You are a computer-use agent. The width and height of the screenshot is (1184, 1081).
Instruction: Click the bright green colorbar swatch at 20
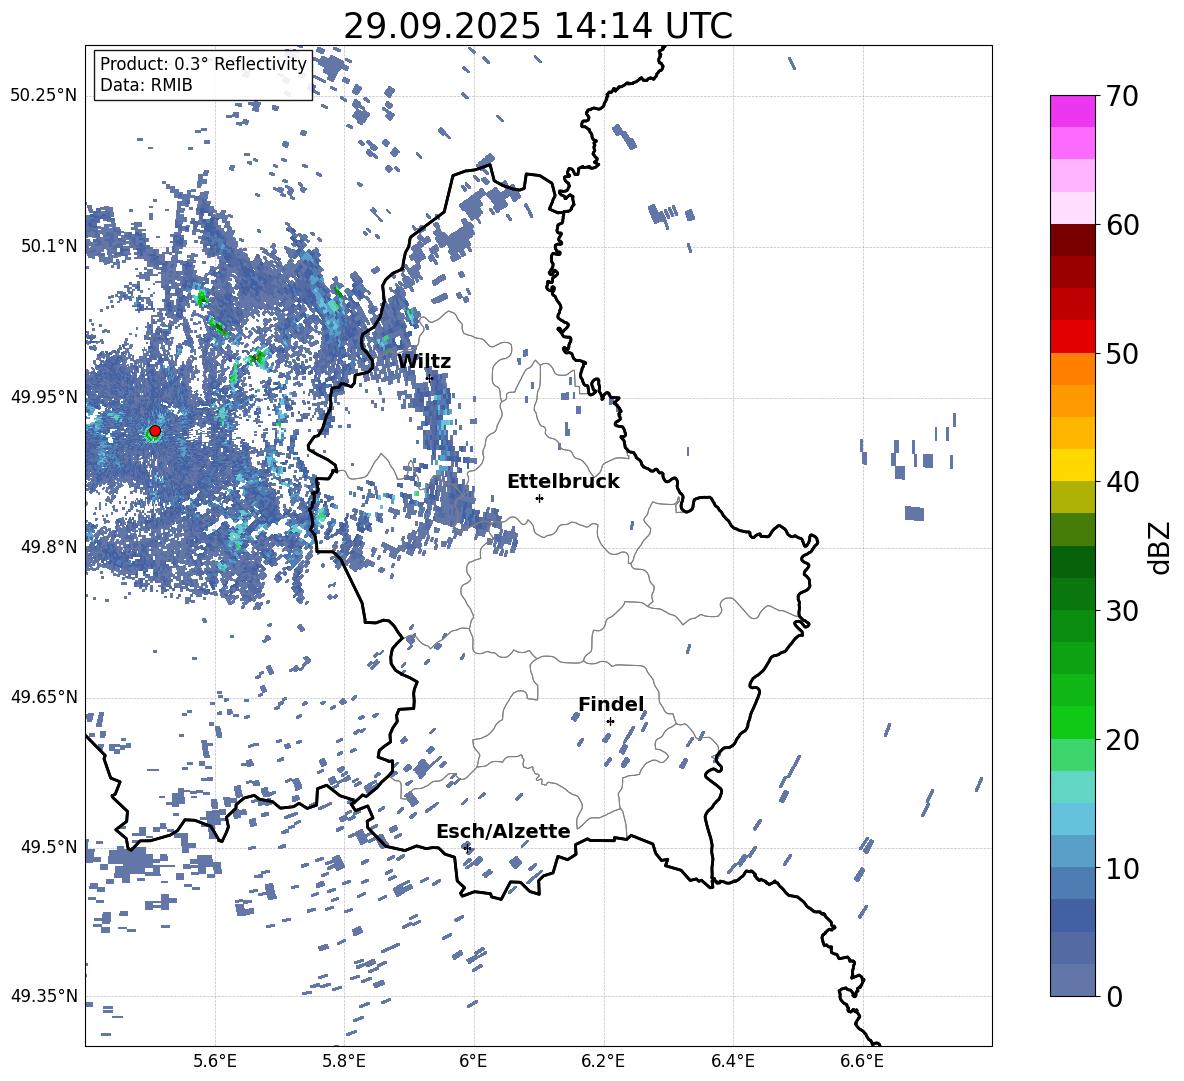pos(1073,722)
